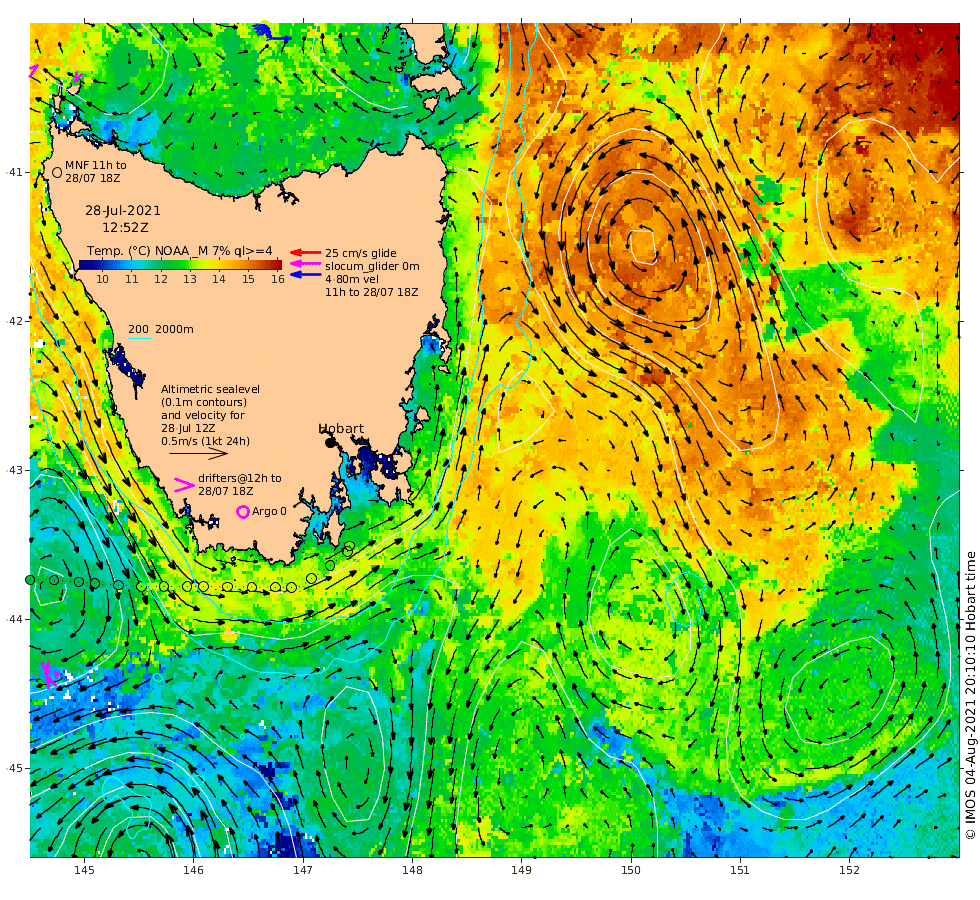Click latitude axis label -41
The height and width of the screenshot is (900, 980).
pos(14,172)
